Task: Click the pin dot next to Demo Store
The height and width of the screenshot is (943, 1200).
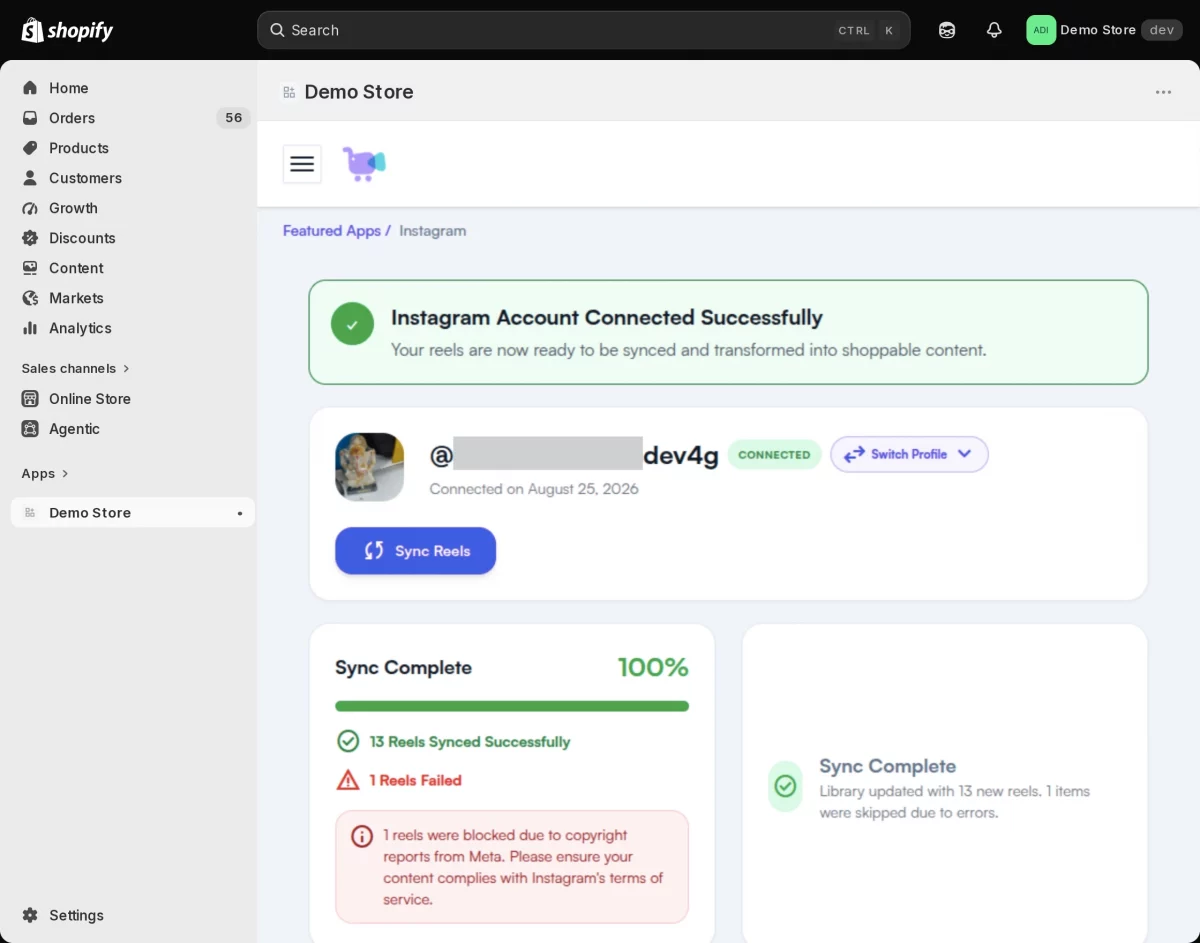Action: click(239, 513)
